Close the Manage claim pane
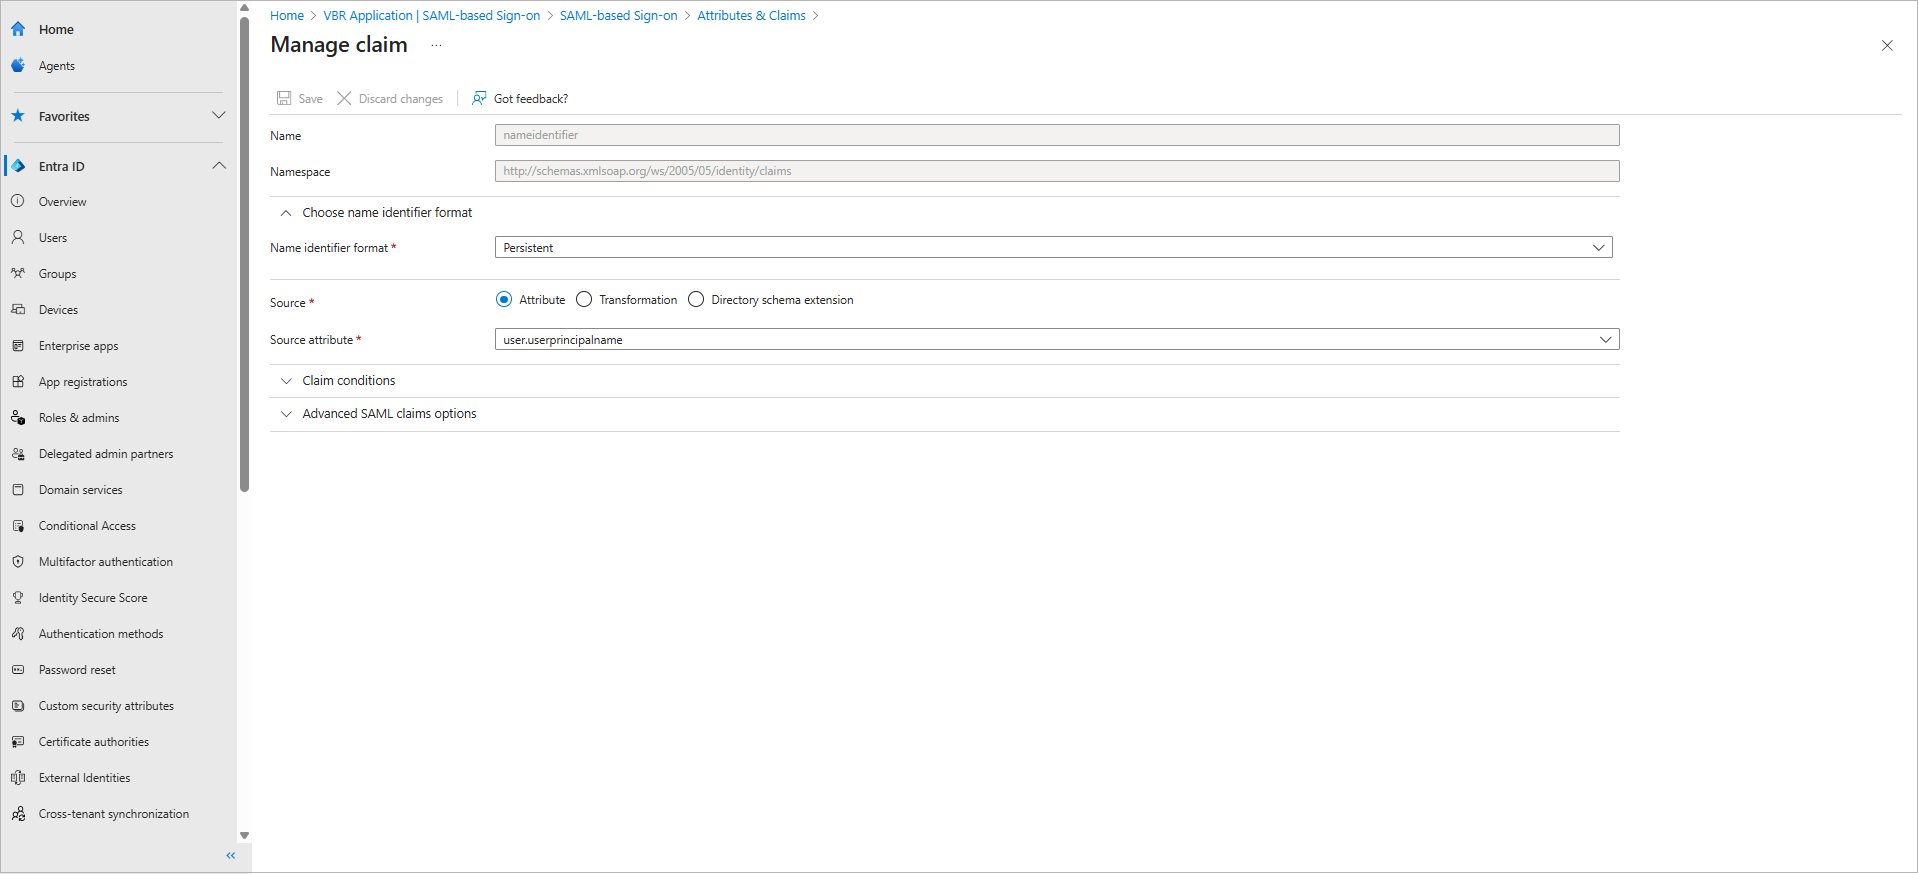 1887,45
